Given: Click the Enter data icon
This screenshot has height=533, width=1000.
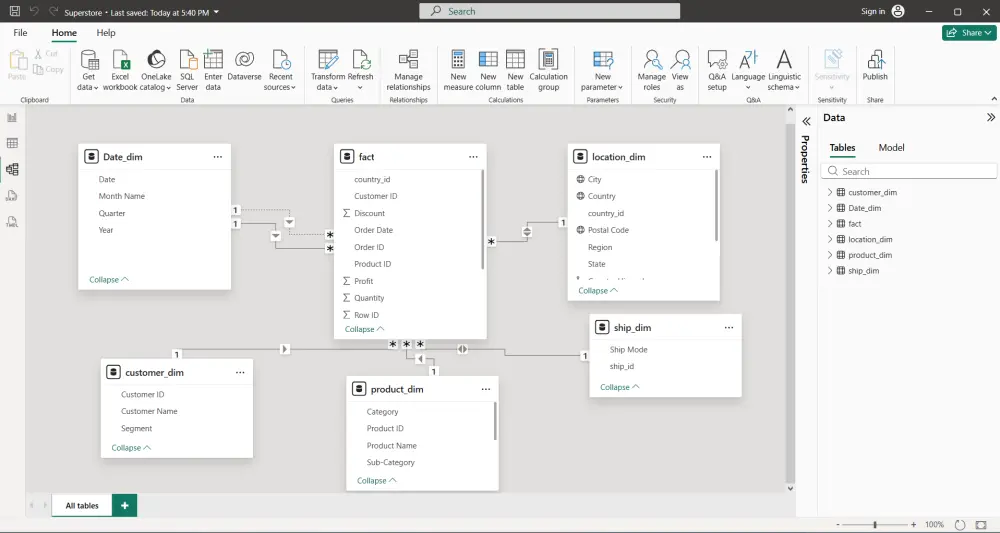Looking at the screenshot, I should click(213, 60).
